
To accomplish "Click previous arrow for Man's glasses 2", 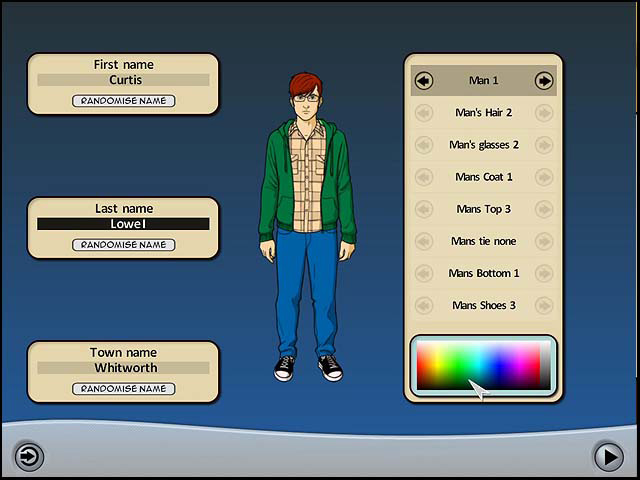I will (424, 145).
